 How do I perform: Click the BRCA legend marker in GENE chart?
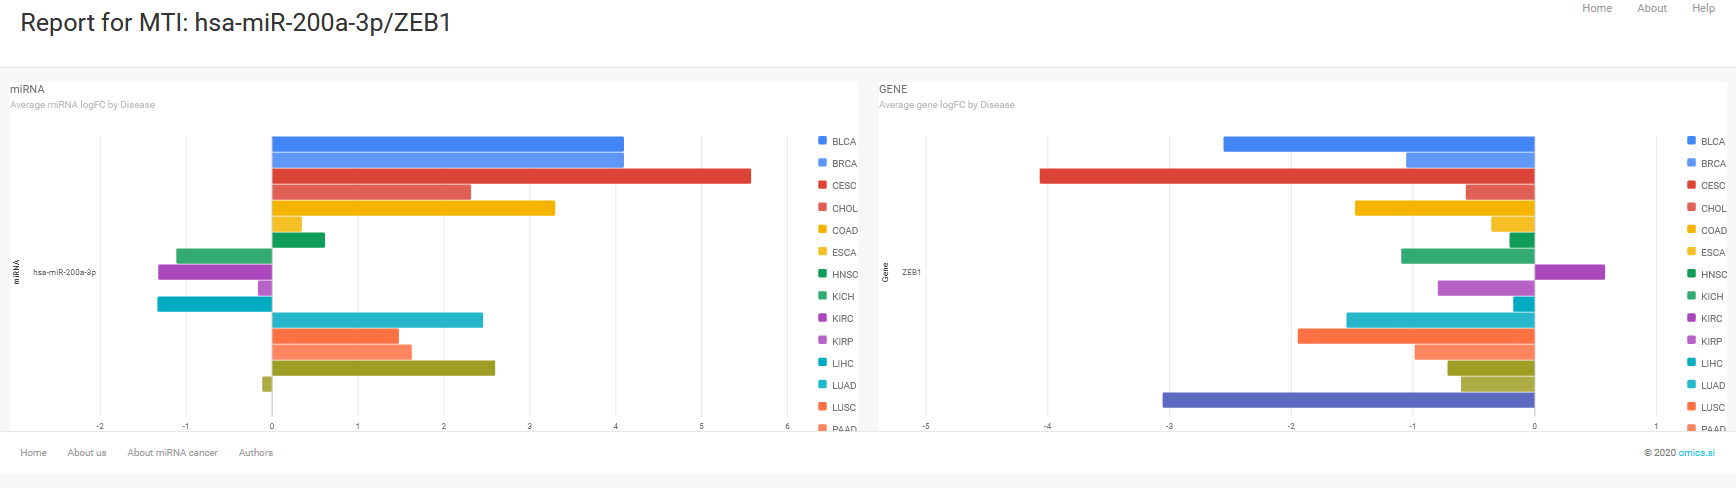coord(1691,163)
